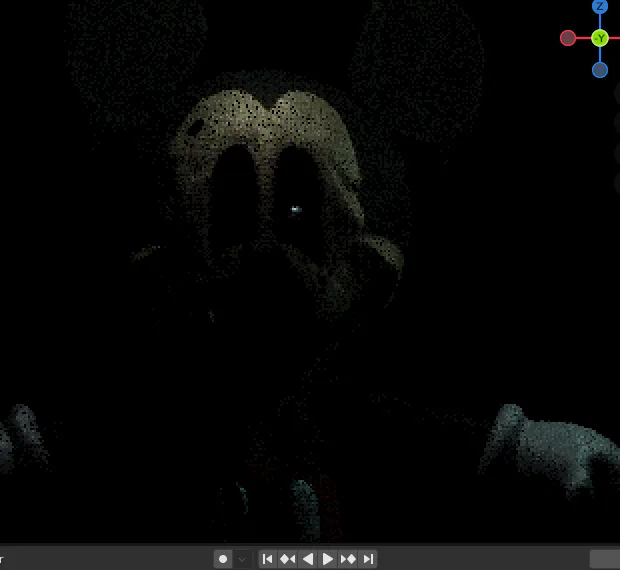Toggle the auto keying record button

click(223, 559)
